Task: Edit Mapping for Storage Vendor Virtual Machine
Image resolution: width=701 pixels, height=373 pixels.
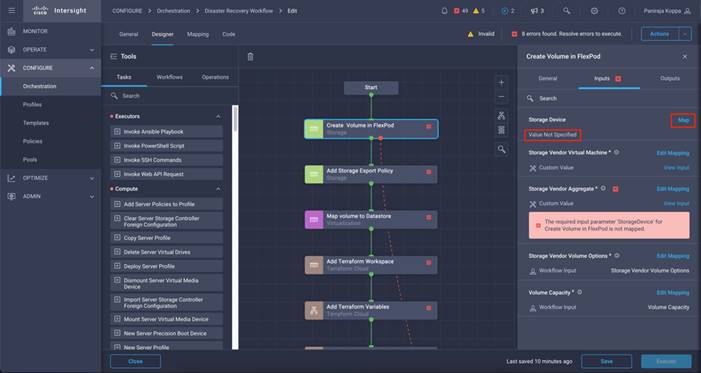Action: pyautogui.click(x=673, y=153)
